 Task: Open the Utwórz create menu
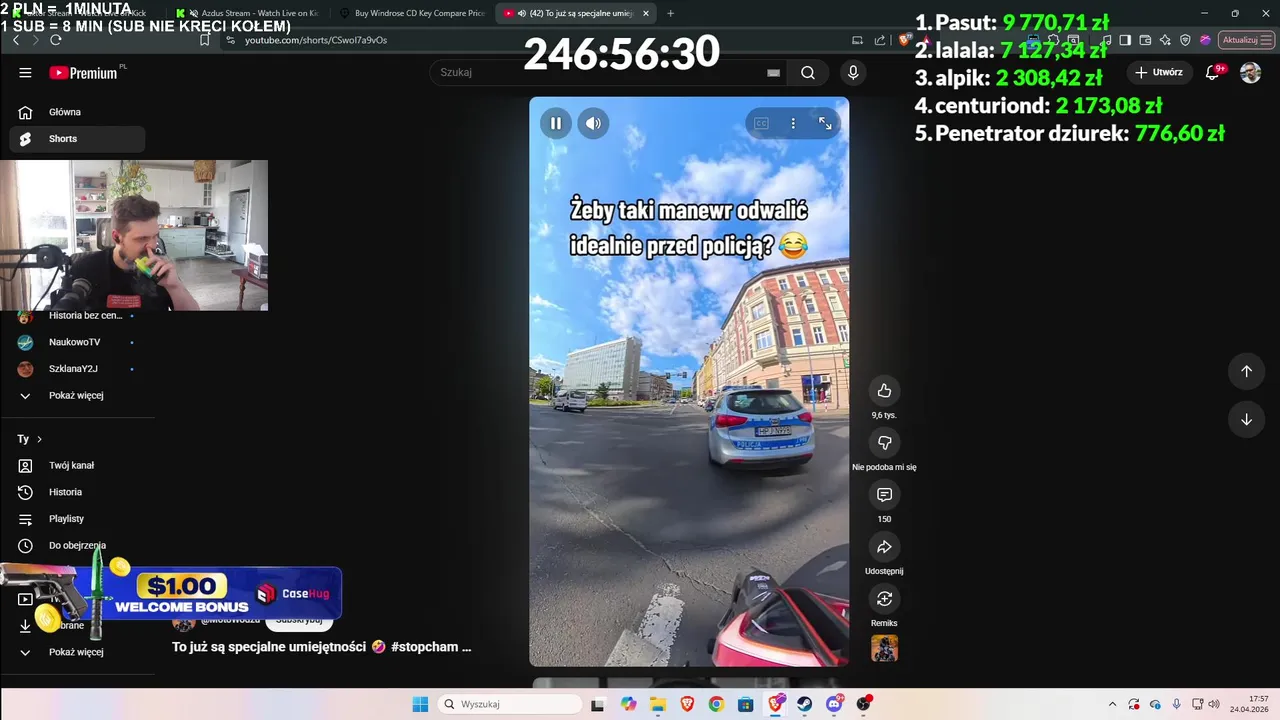1158,72
